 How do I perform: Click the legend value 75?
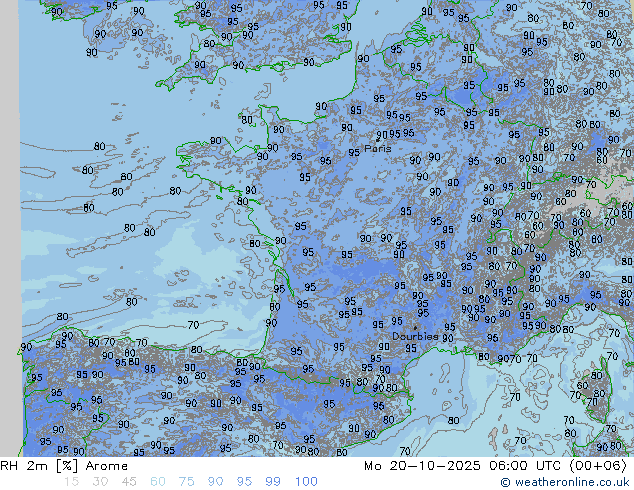[x=186, y=482]
